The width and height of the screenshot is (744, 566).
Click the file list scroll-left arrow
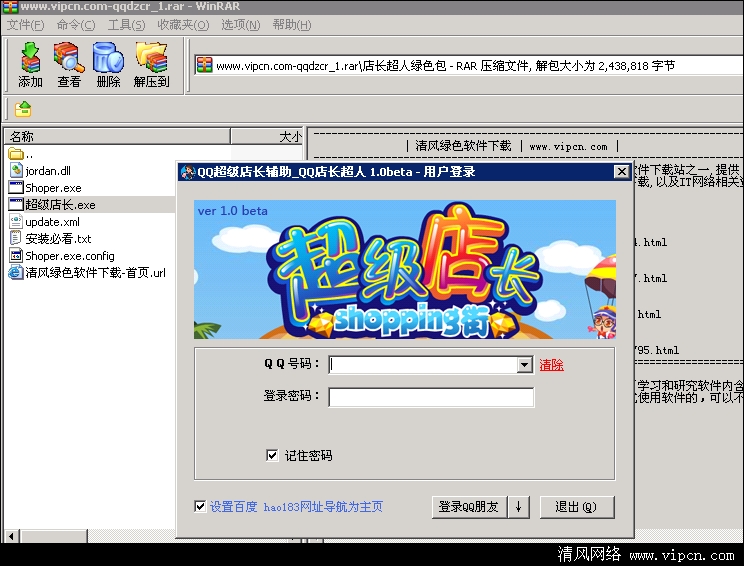[x=10, y=537]
